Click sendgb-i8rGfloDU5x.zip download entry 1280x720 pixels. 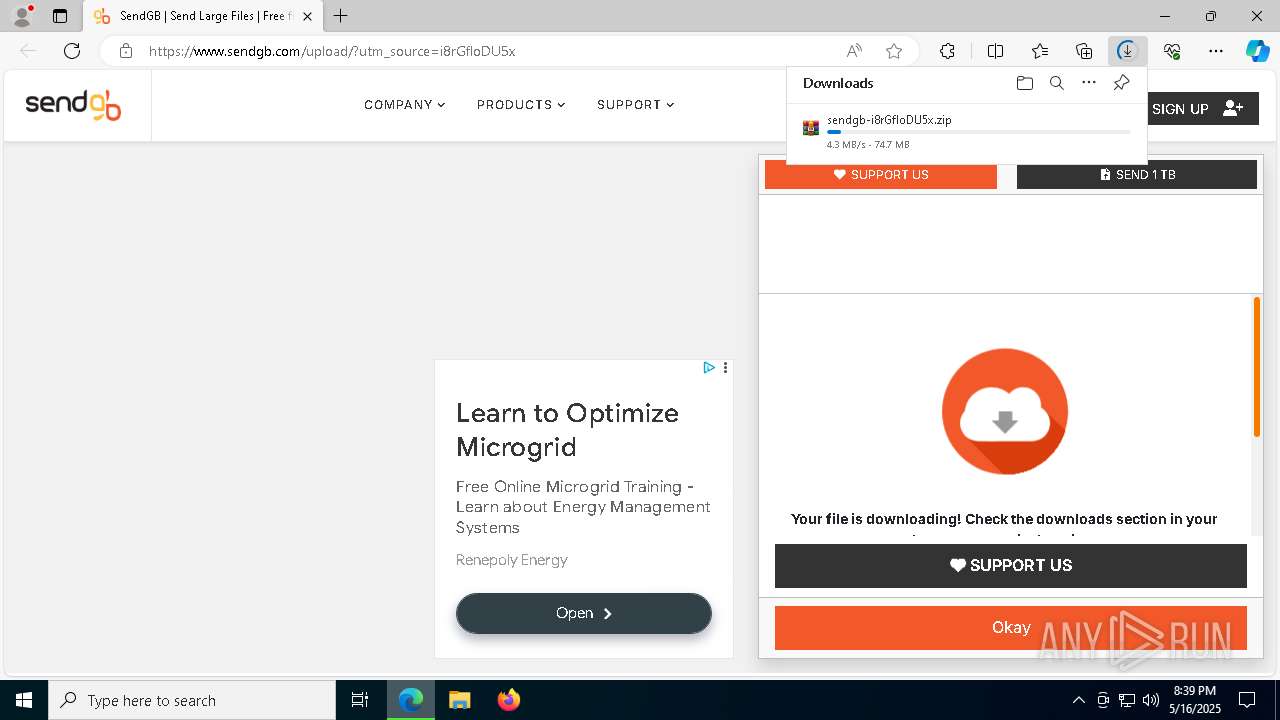966,131
